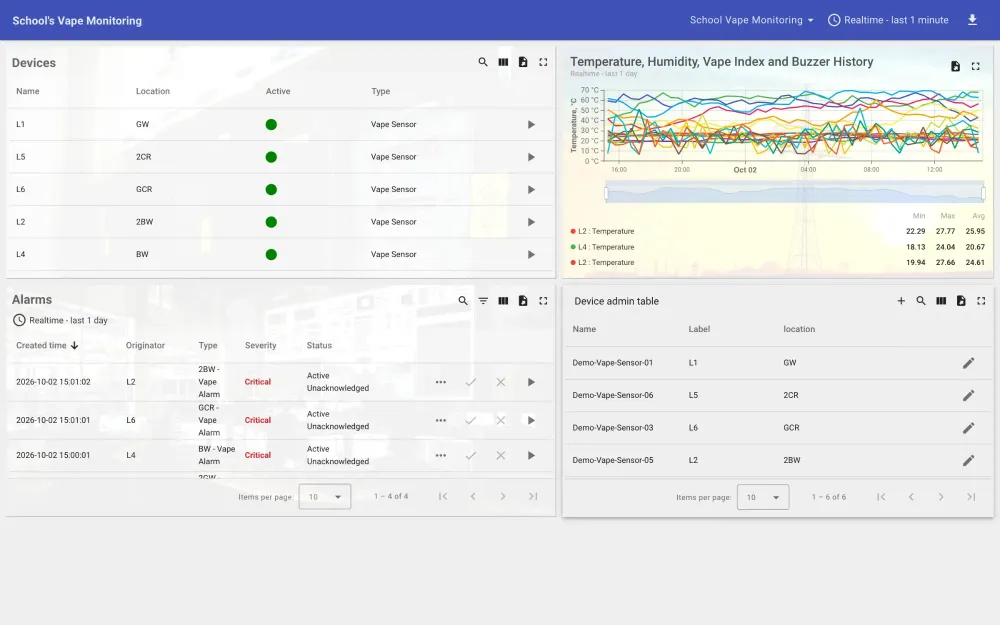Sort admin table by Label column

(699, 329)
